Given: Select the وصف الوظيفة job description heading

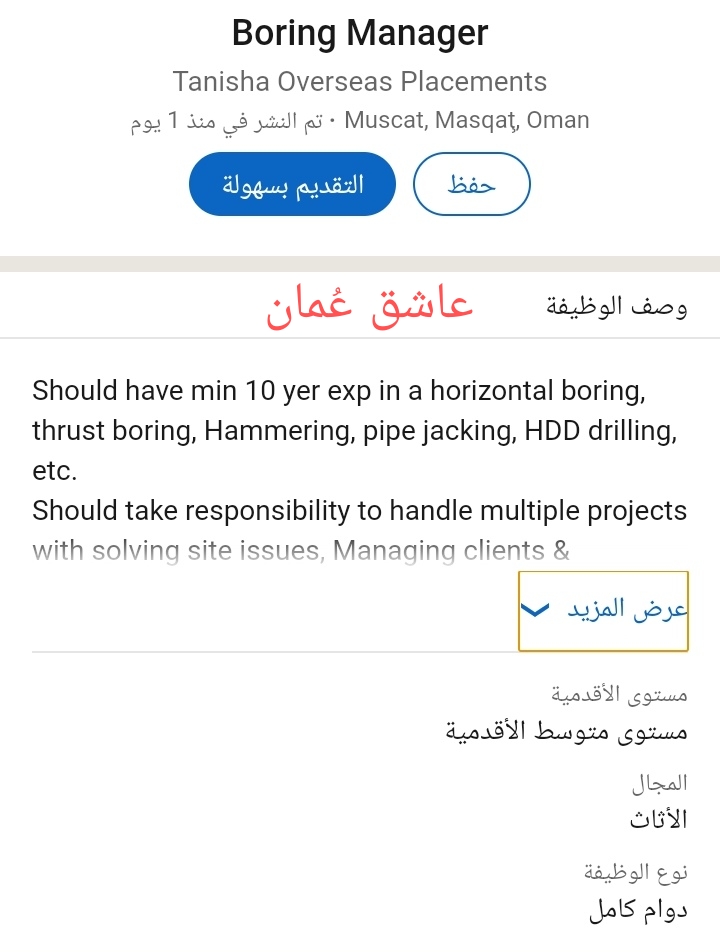Looking at the screenshot, I should (x=617, y=306).
